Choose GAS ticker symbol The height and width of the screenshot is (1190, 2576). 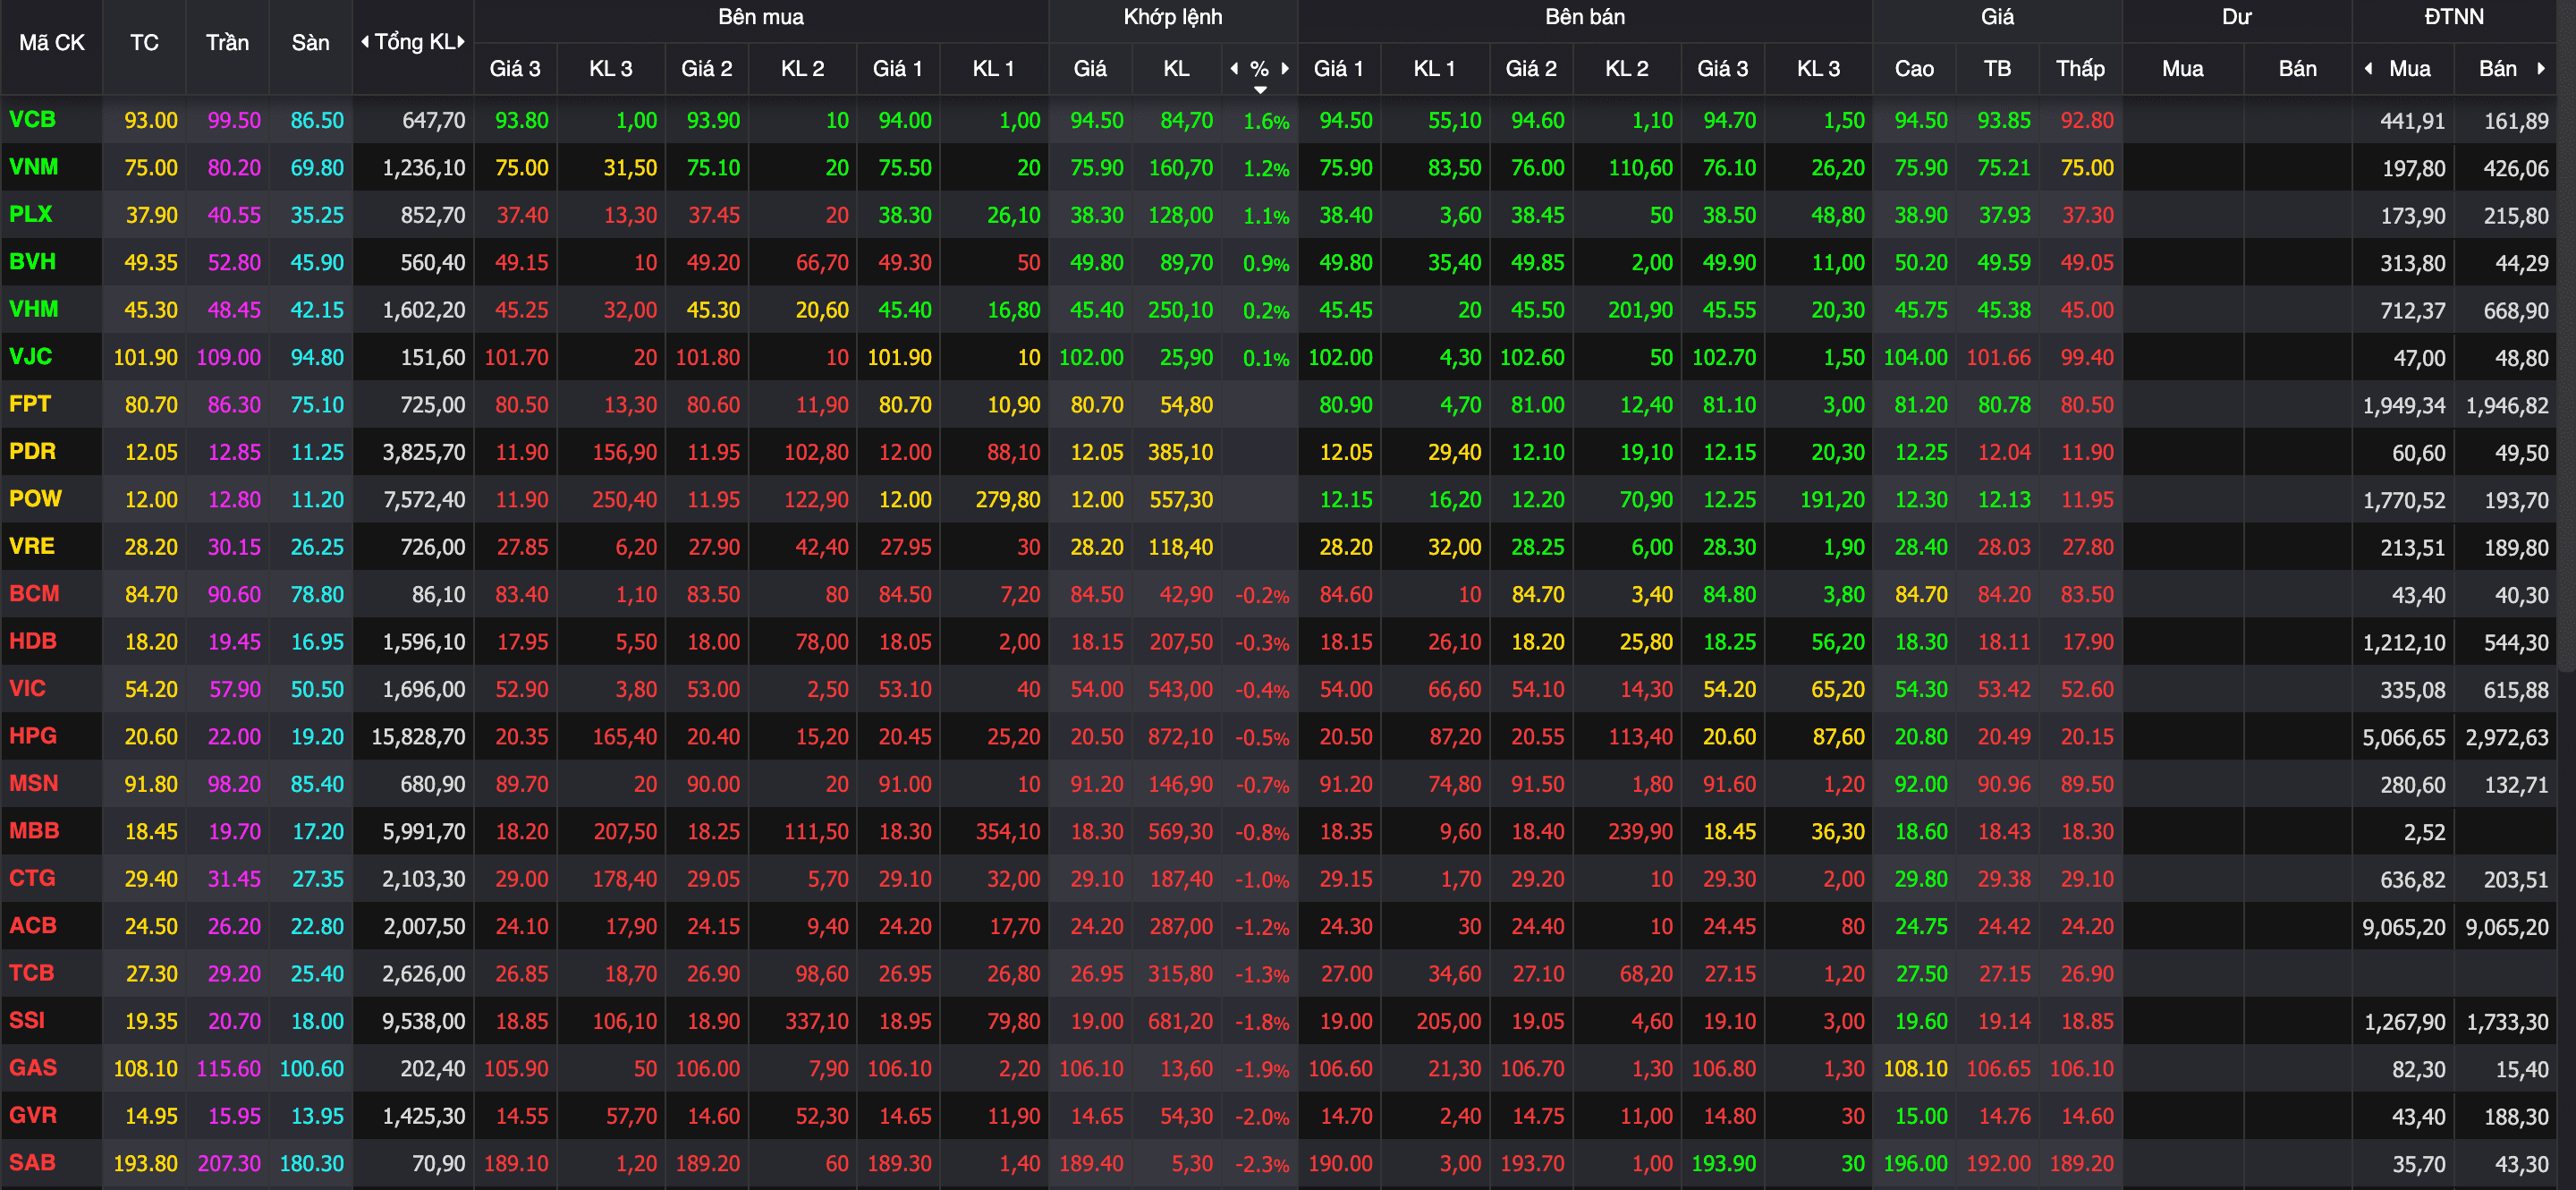point(32,1067)
